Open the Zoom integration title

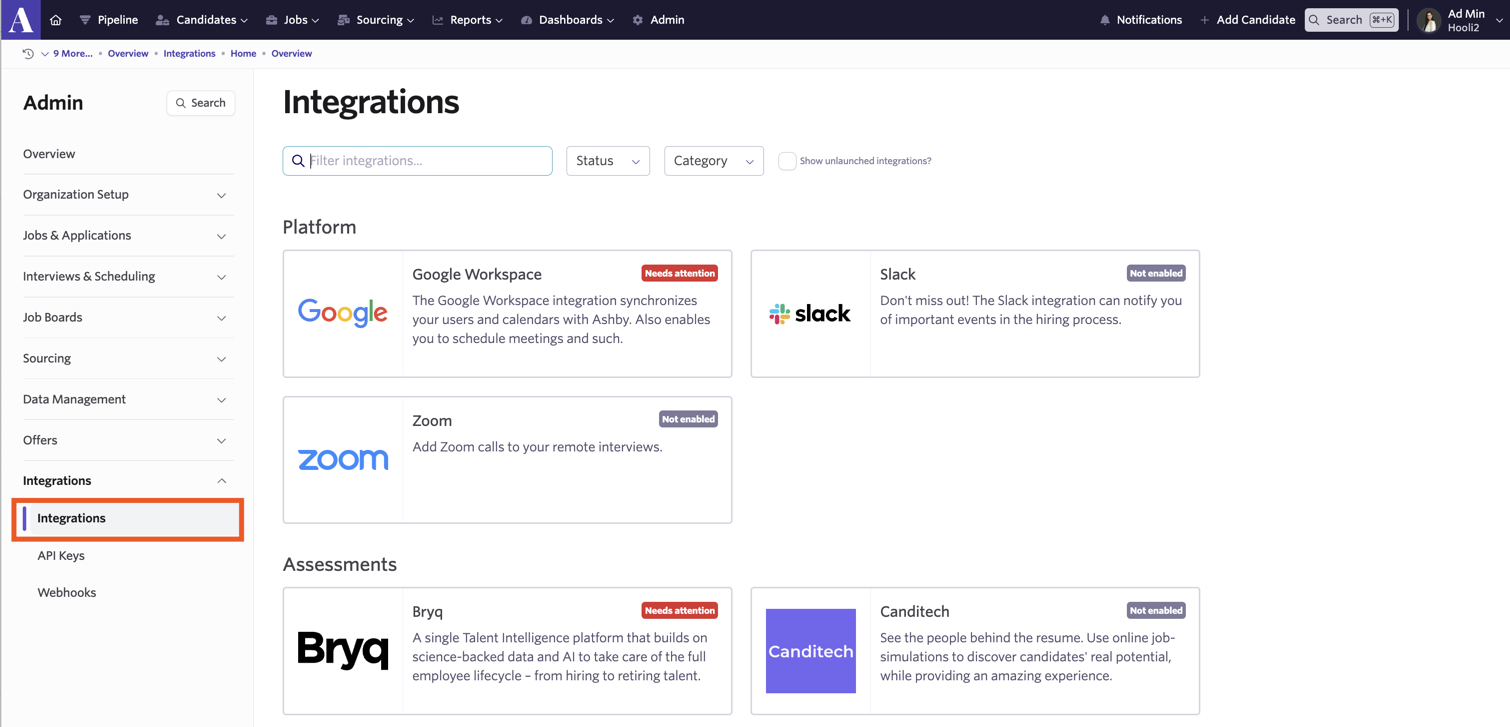[x=432, y=421]
